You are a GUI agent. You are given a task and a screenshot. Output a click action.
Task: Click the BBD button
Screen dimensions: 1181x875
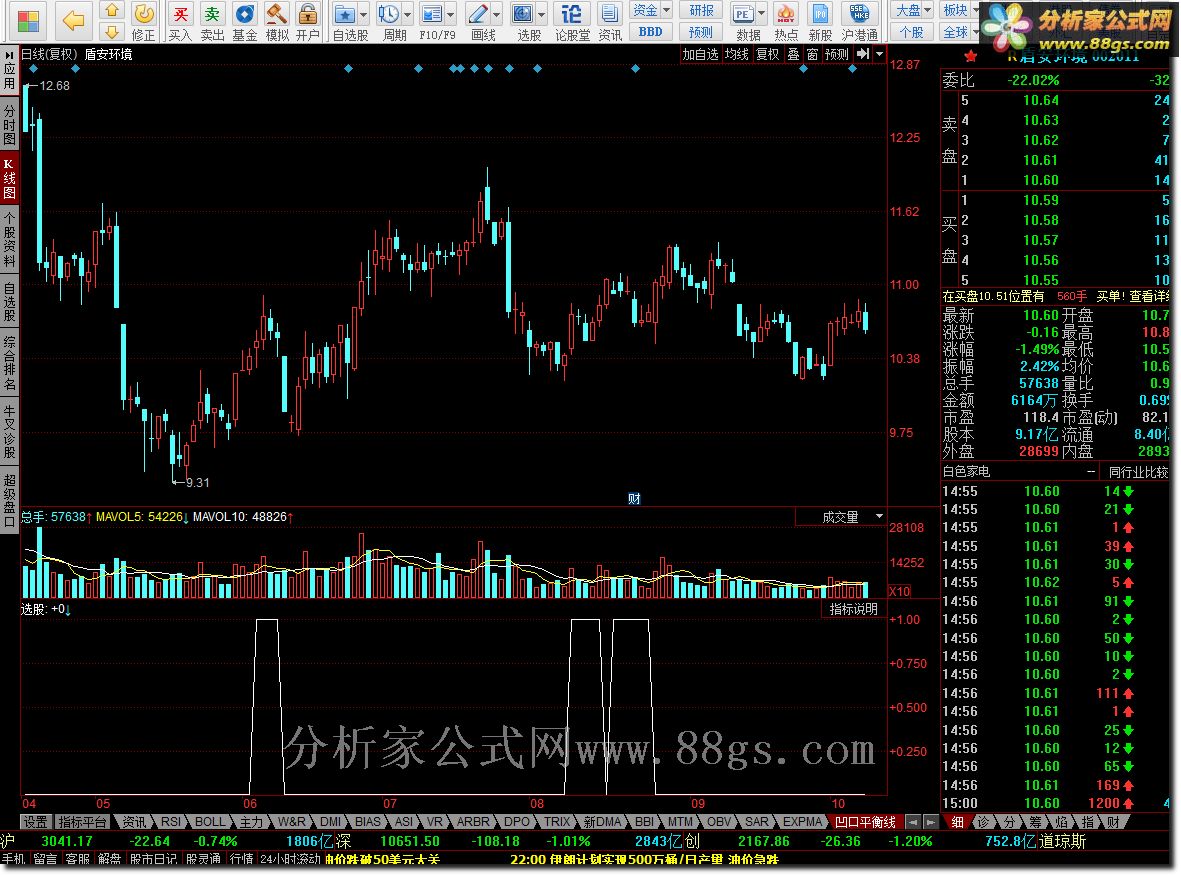point(651,32)
